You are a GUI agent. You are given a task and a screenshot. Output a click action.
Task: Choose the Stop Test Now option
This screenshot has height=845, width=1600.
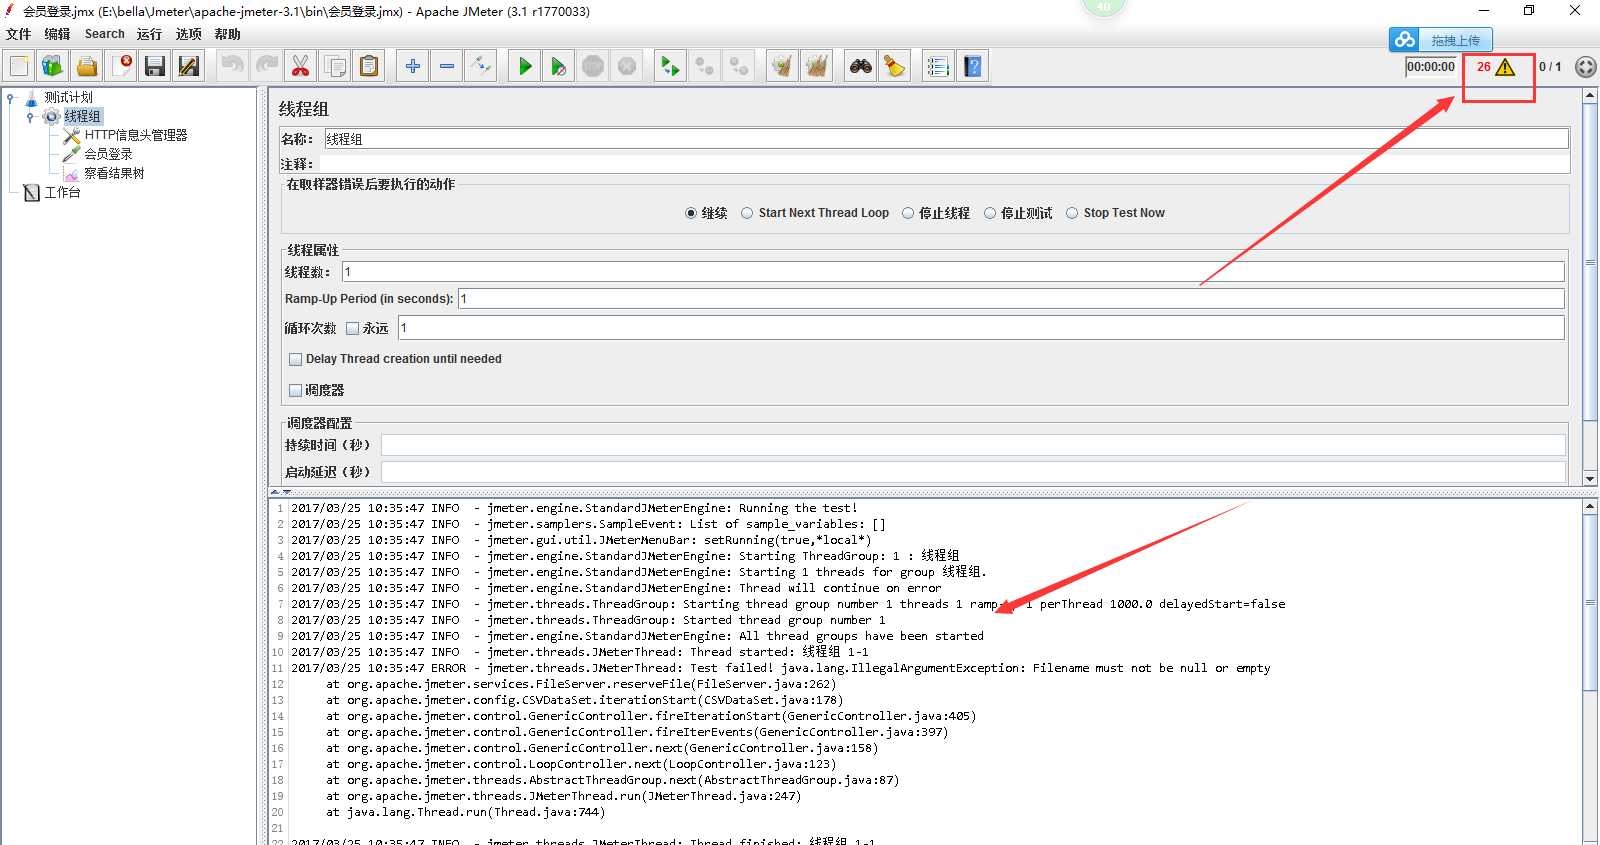point(1072,213)
